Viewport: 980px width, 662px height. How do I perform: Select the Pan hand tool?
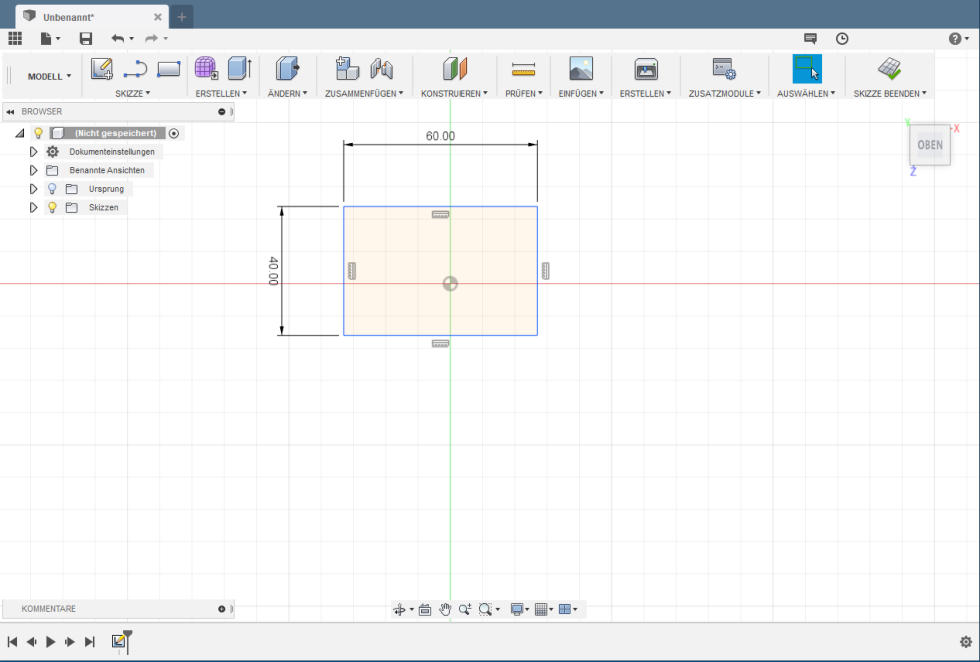click(x=444, y=609)
